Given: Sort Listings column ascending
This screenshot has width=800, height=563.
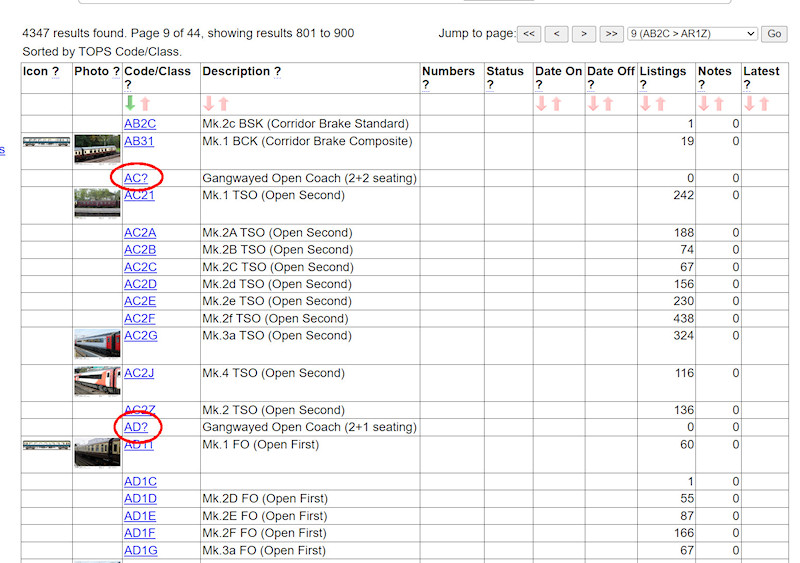Looking at the screenshot, I should [x=660, y=104].
